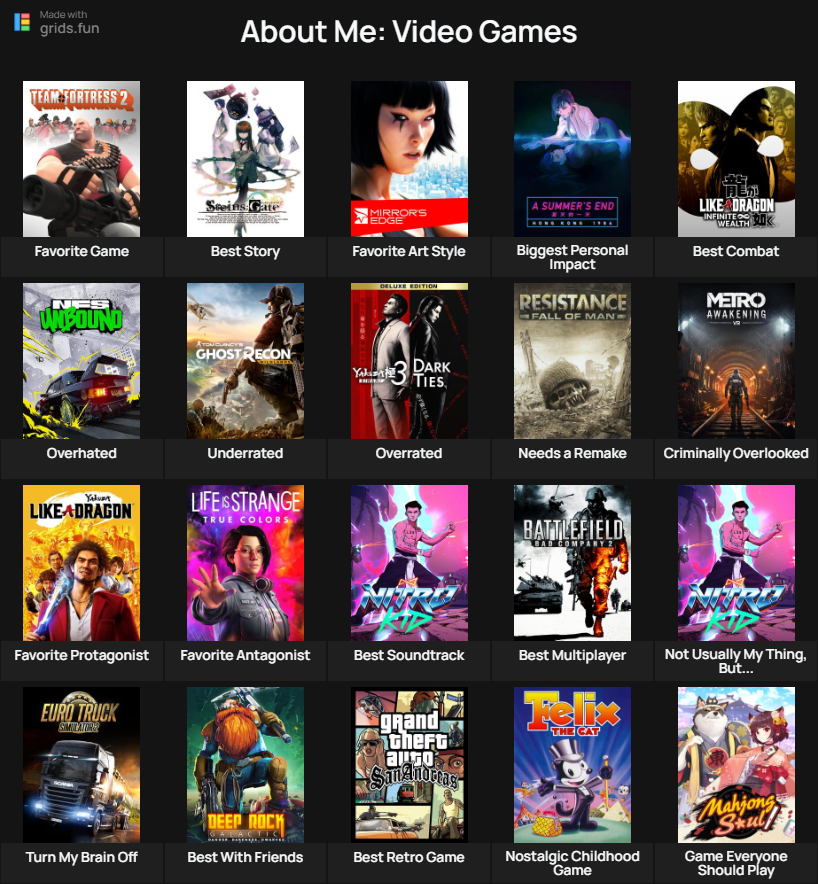This screenshot has height=884, width=818.
Task: Click Nitro Kid cover in Not Usually My Thing cell
Action: pos(736,563)
